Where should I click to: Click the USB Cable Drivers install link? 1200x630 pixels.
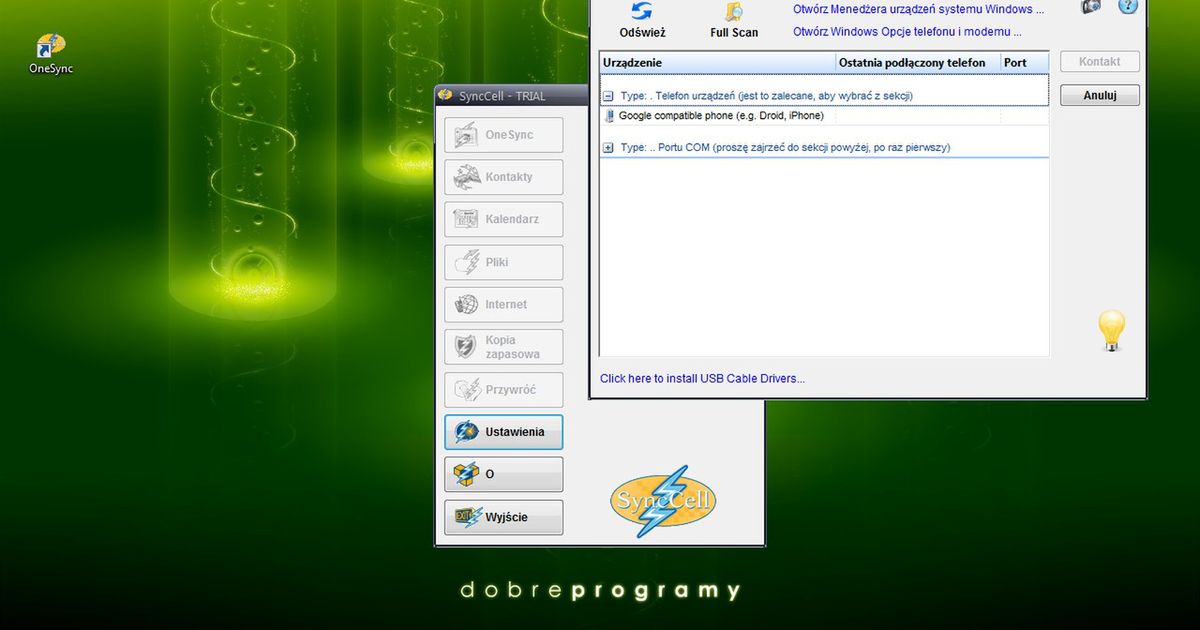click(x=702, y=378)
